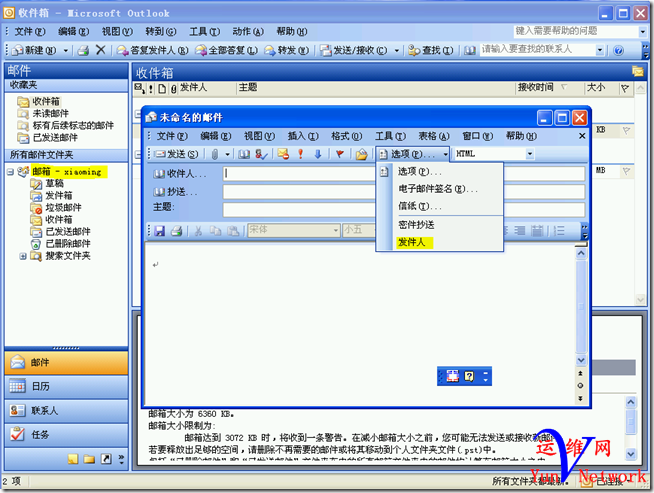The height and width of the screenshot is (493, 654).
Task: Click reading pane scrollbar down arrow
Action: pos(631,454)
